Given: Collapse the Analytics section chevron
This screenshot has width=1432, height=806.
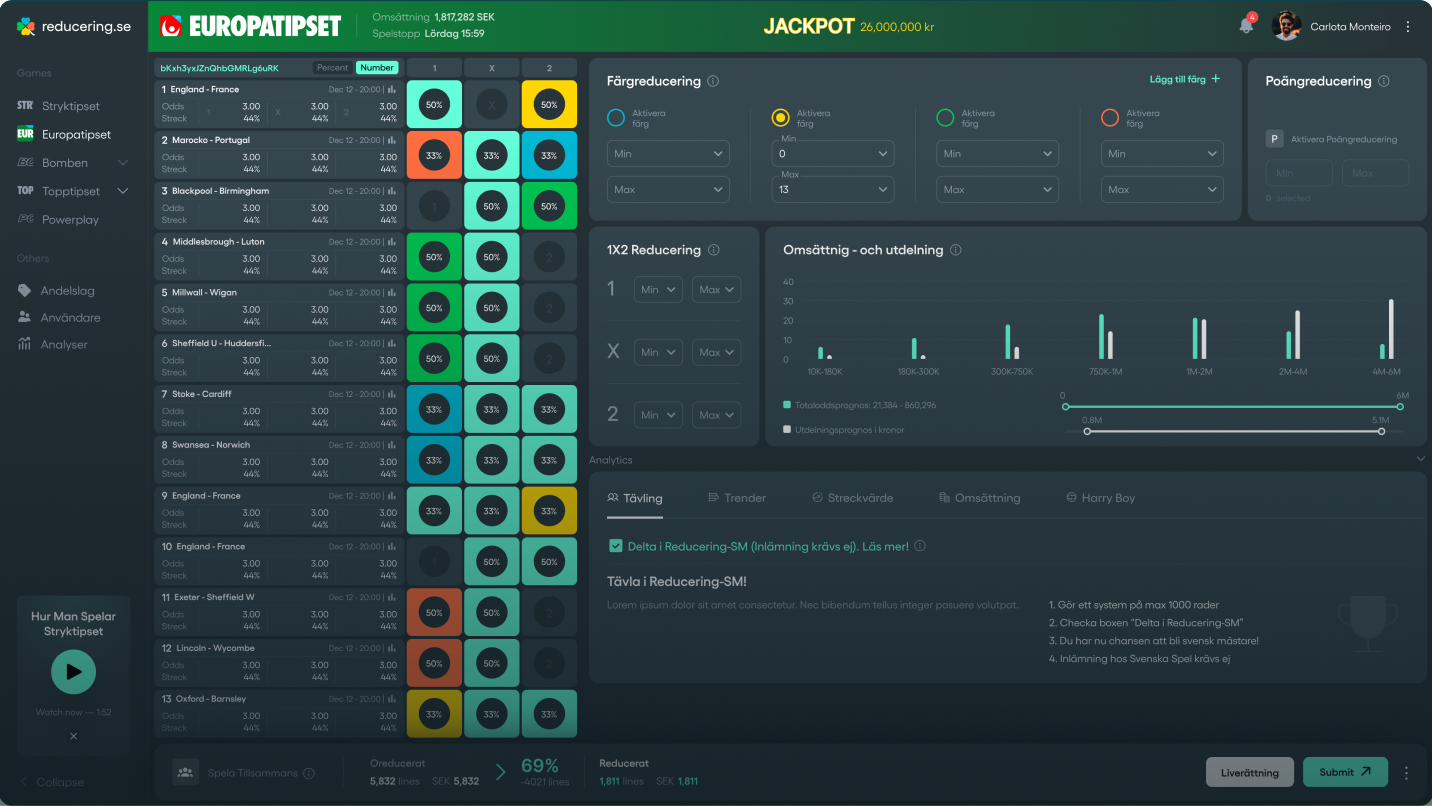Looking at the screenshot, I should click(1420, 459).
